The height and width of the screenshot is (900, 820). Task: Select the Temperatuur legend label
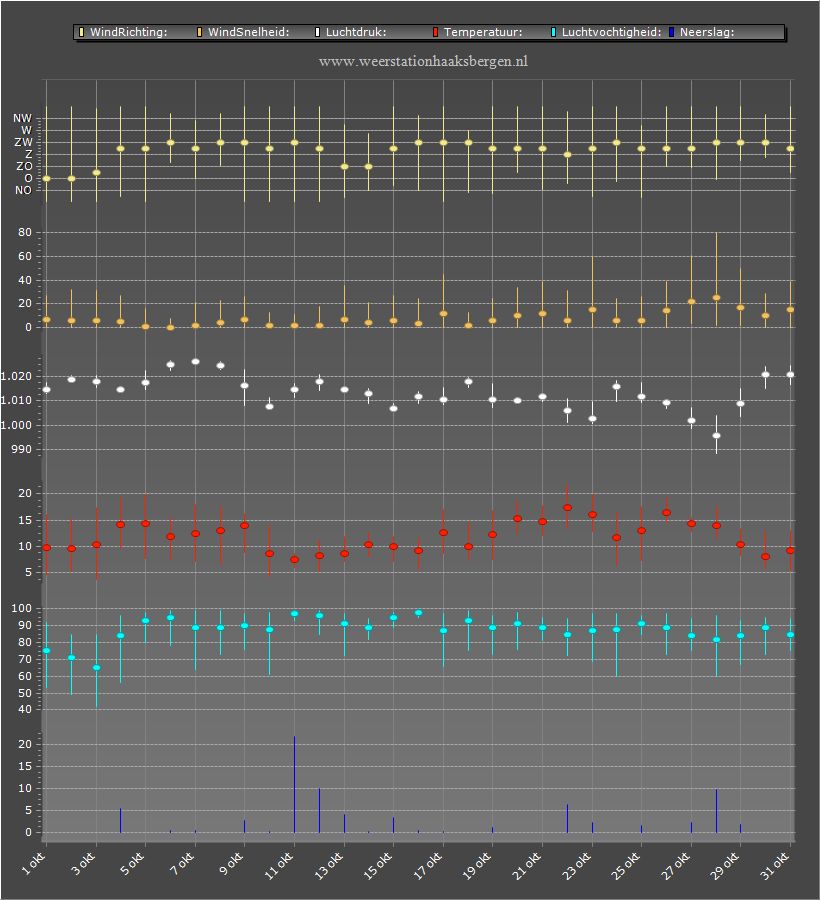pyautogui.click(x=483, y=32)
